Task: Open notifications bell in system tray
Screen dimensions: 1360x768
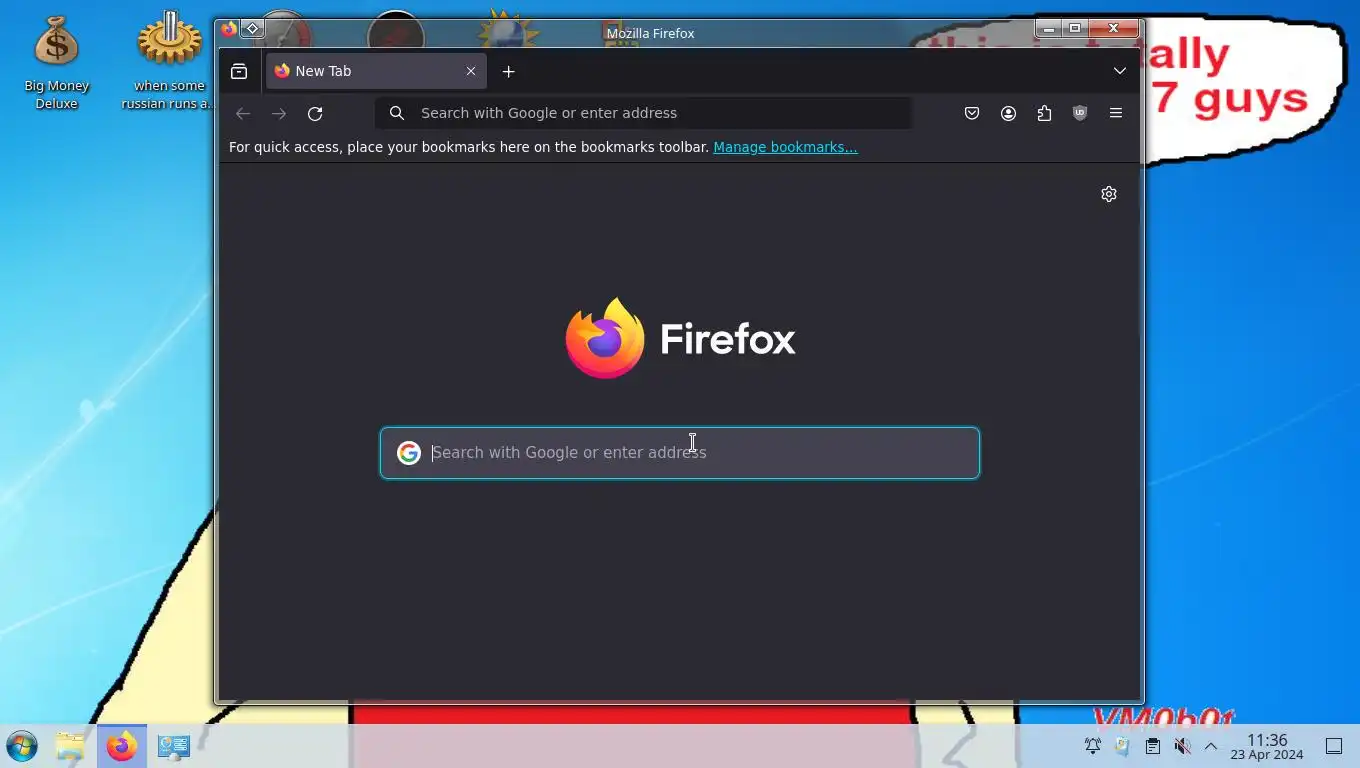Action: coord(1093,746)
